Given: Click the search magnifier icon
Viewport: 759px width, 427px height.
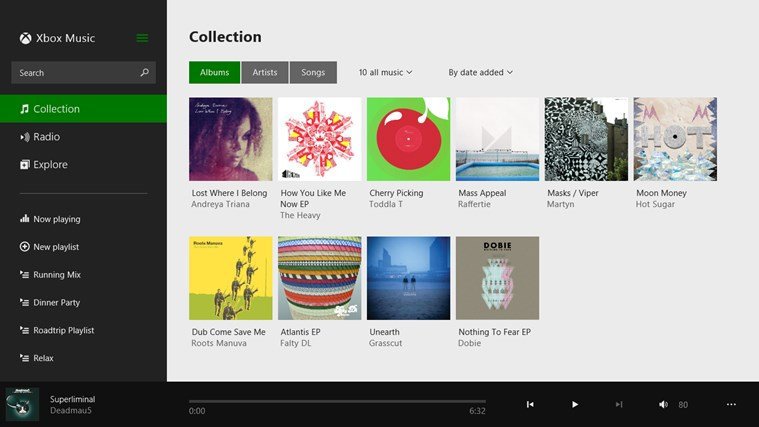Looking at the screenshot, I should tap(144, 73).
